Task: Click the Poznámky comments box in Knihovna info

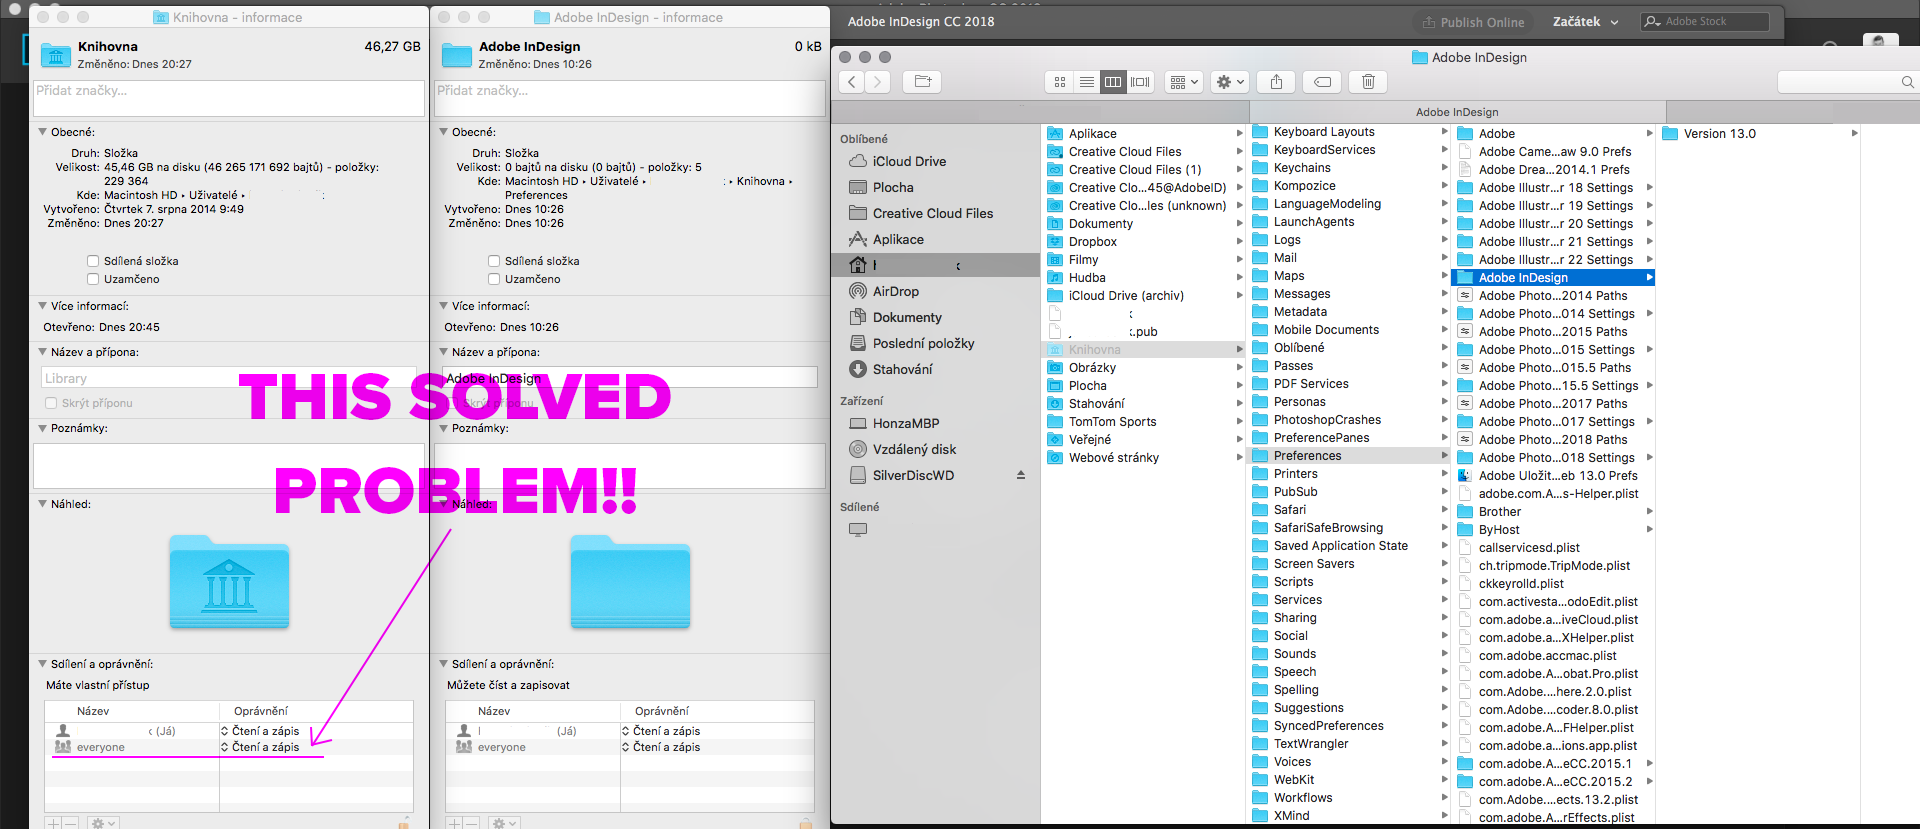Action: click(229, 466)
